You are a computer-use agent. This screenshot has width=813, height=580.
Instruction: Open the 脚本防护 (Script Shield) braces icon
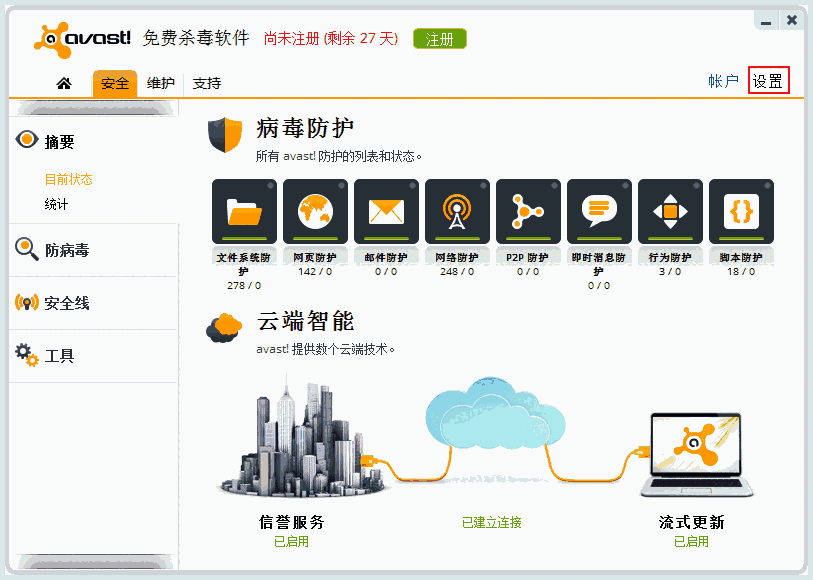click(741, 211)
